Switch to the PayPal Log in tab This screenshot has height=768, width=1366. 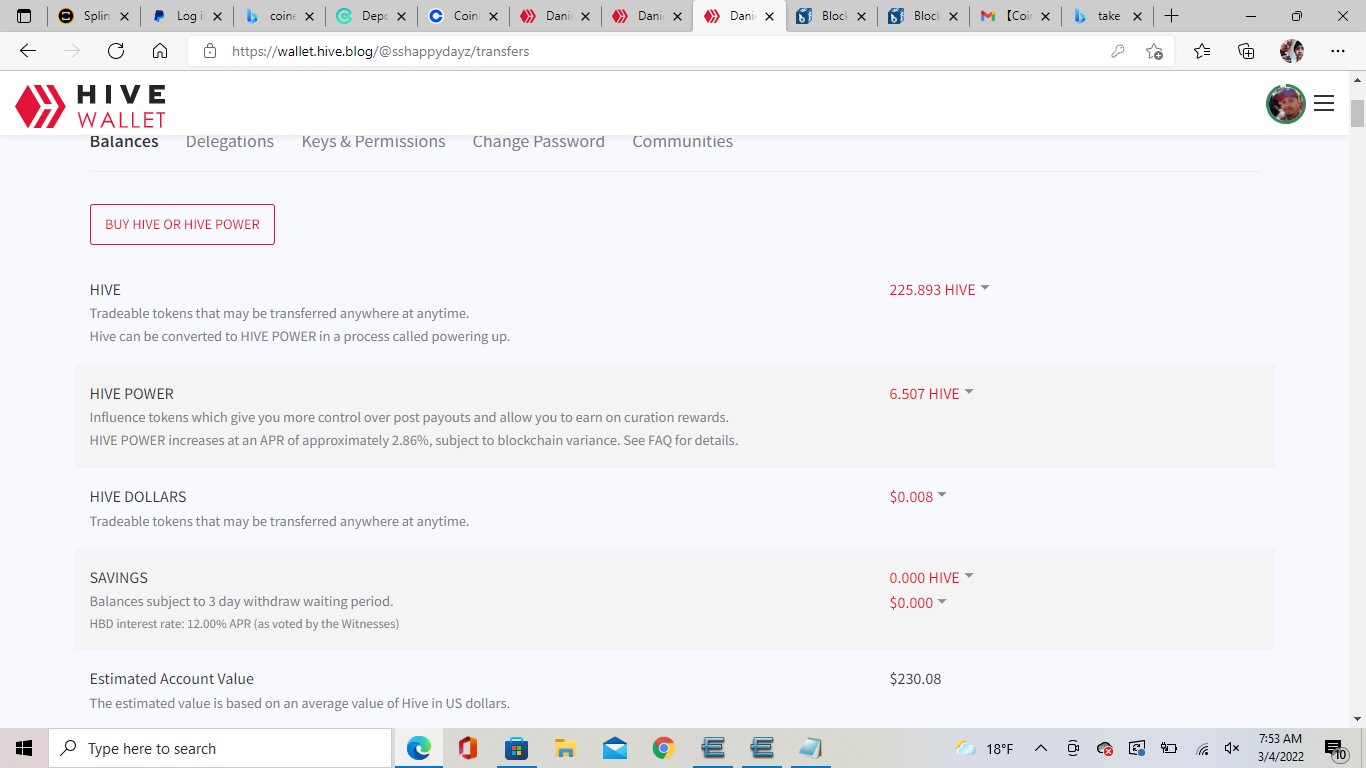click(x=185, y=16)
